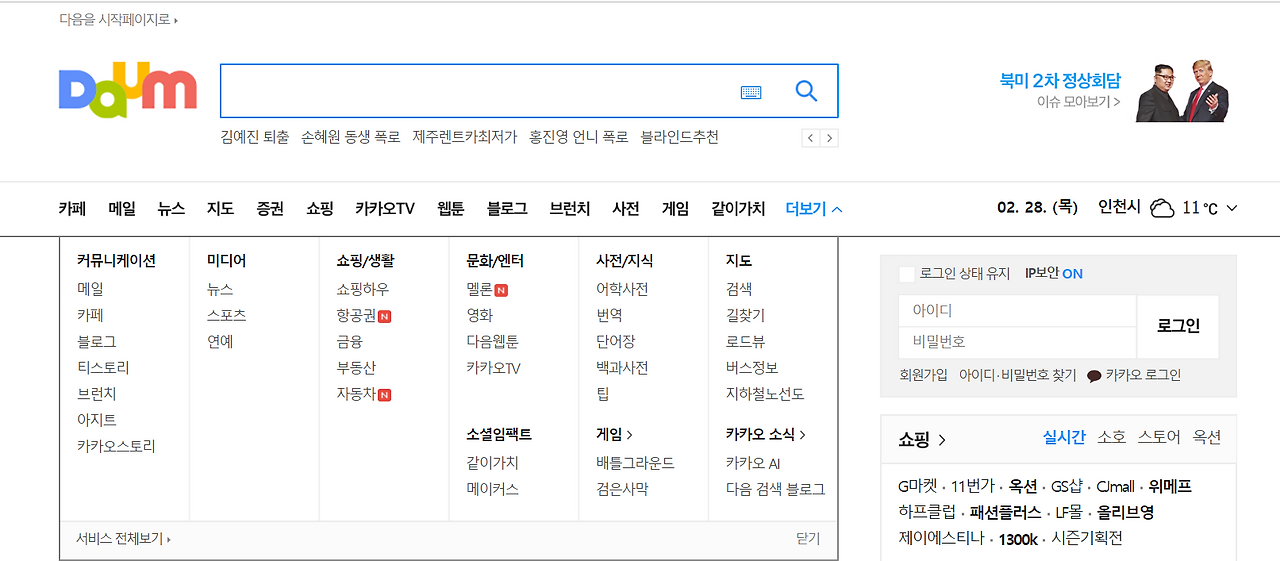The image size is (1280, 561).
Task: Open 지하철노선도 link
Action: coord(765,394)
